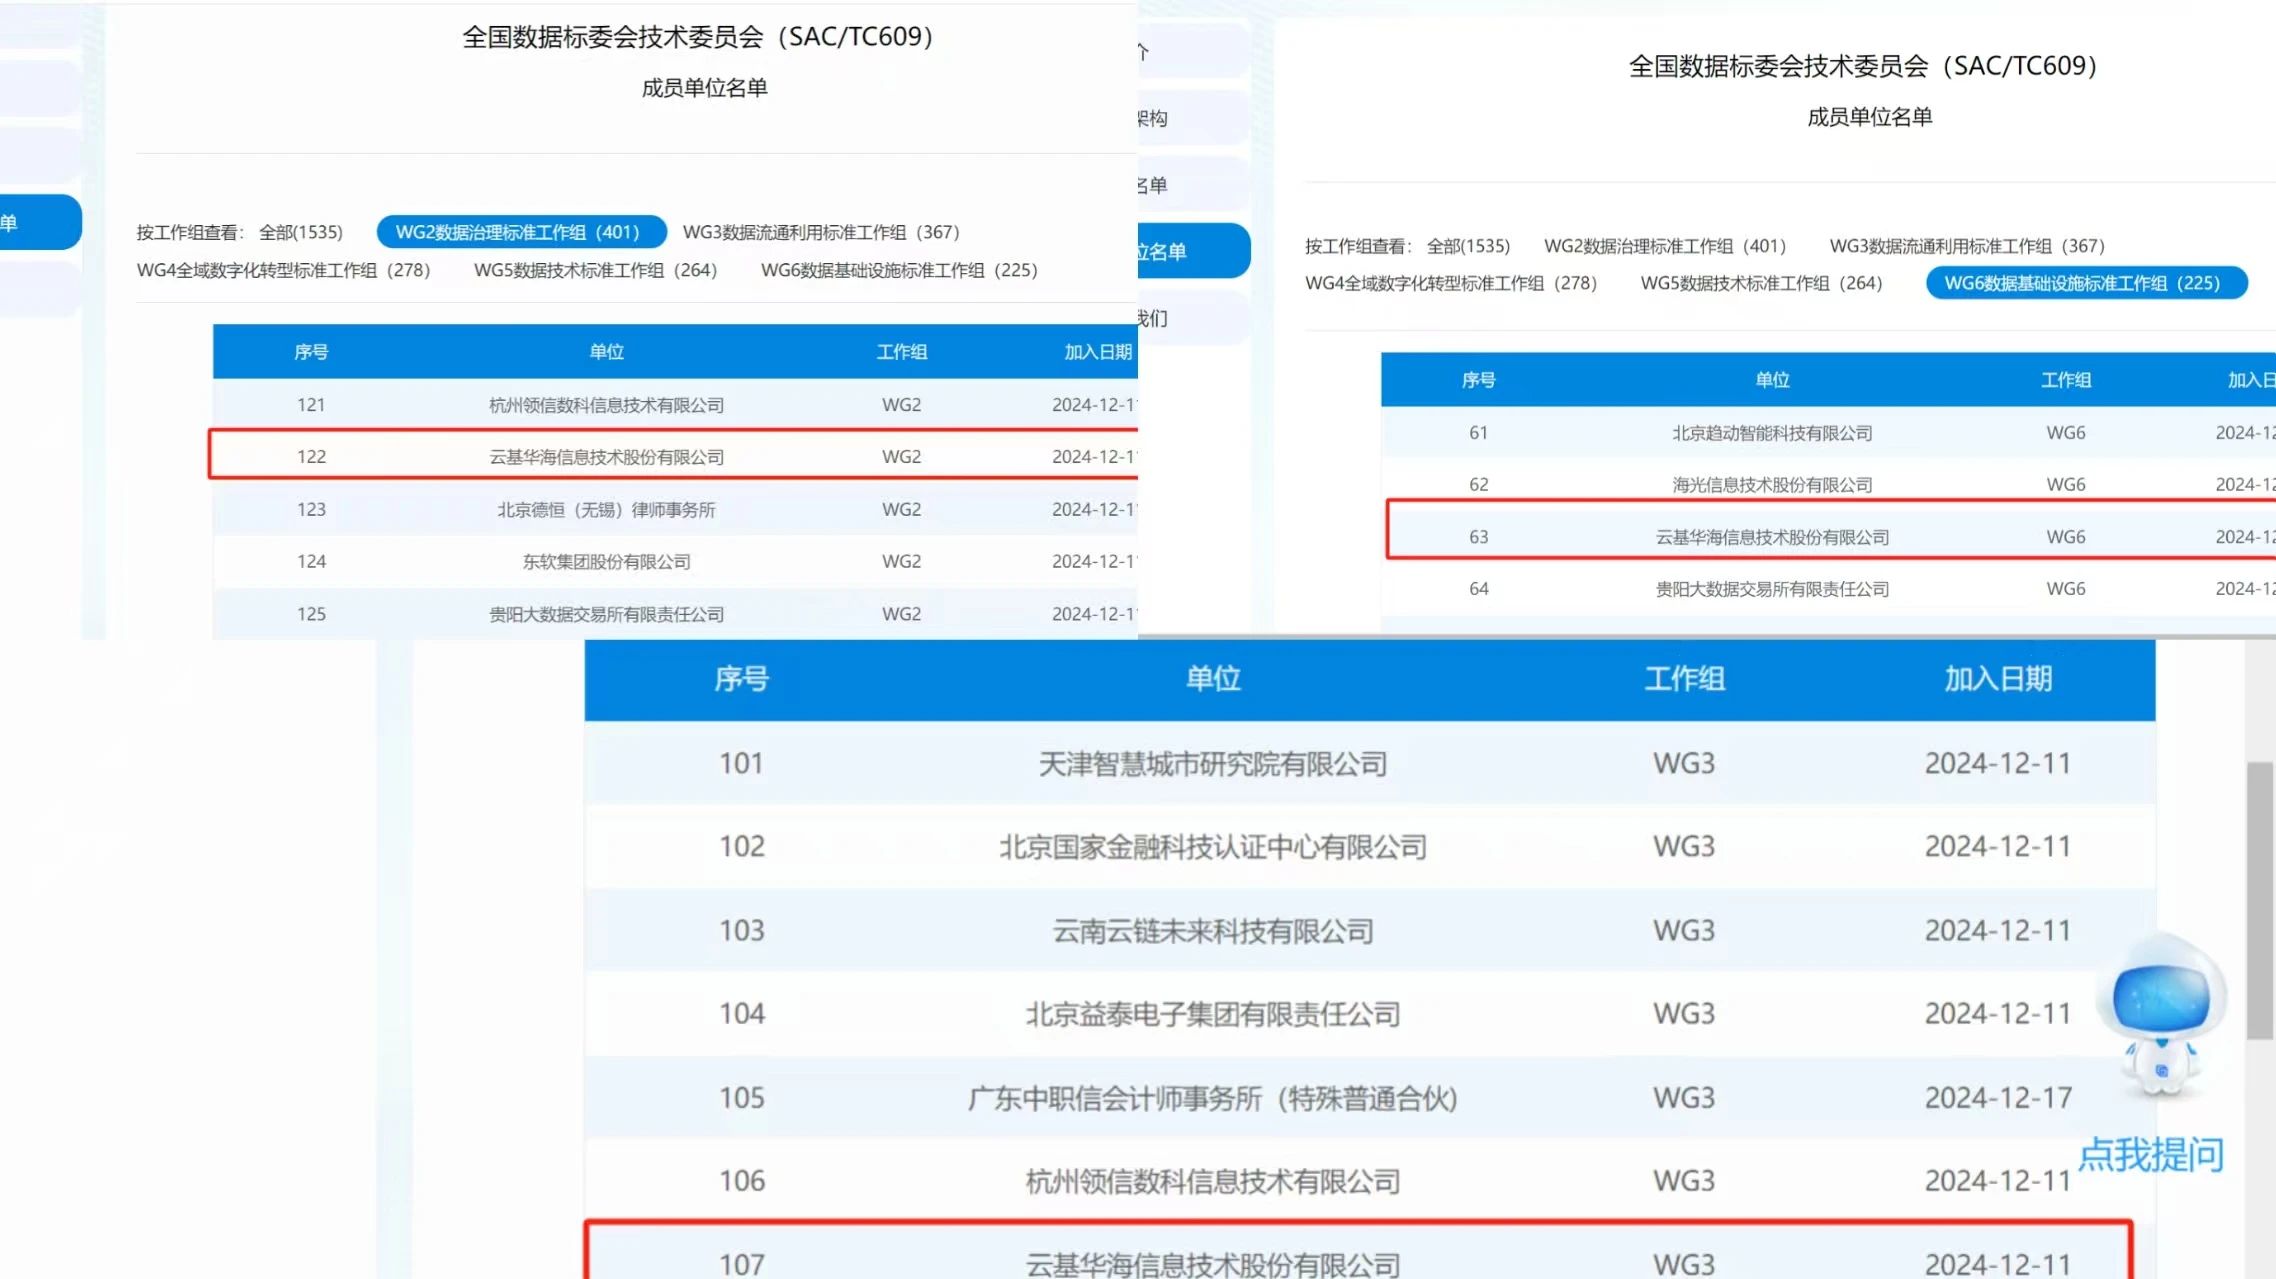Click 云南云链未来科技有限公司 row

point(1369,931)
